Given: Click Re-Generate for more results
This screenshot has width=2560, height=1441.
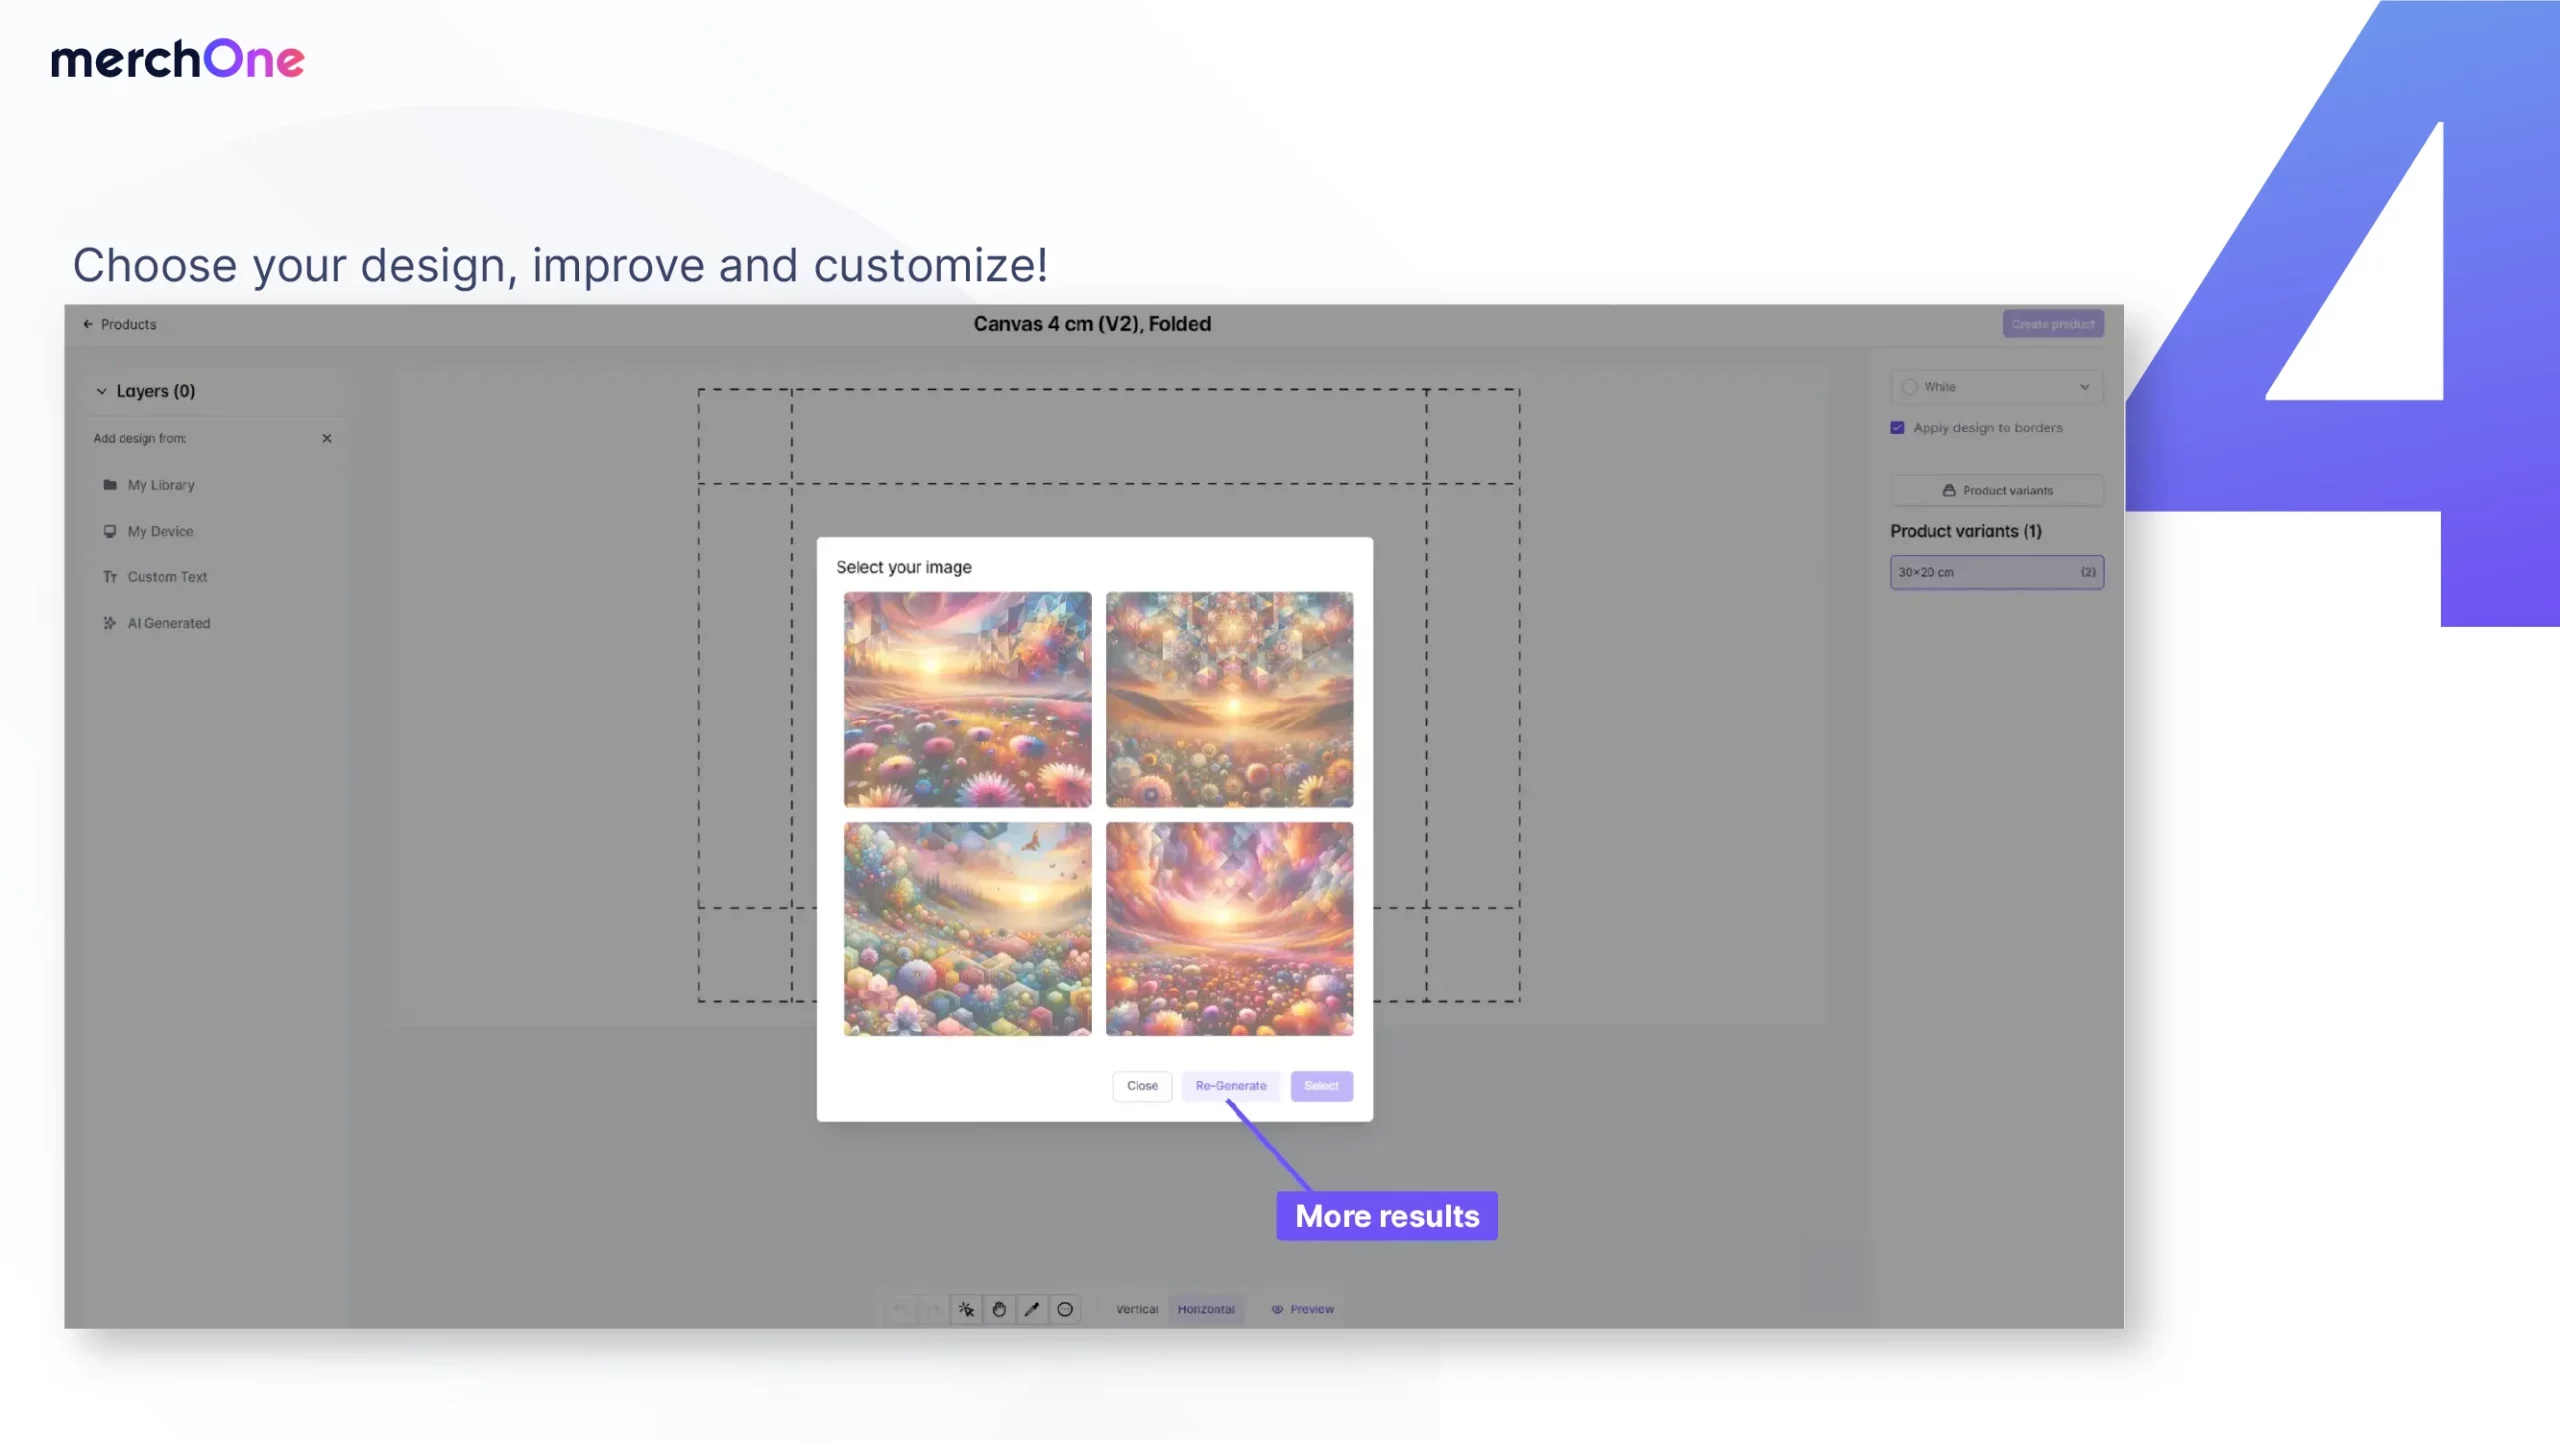Looking at the screenshot, I should pyautogui.click(x=1230, y=1086).
